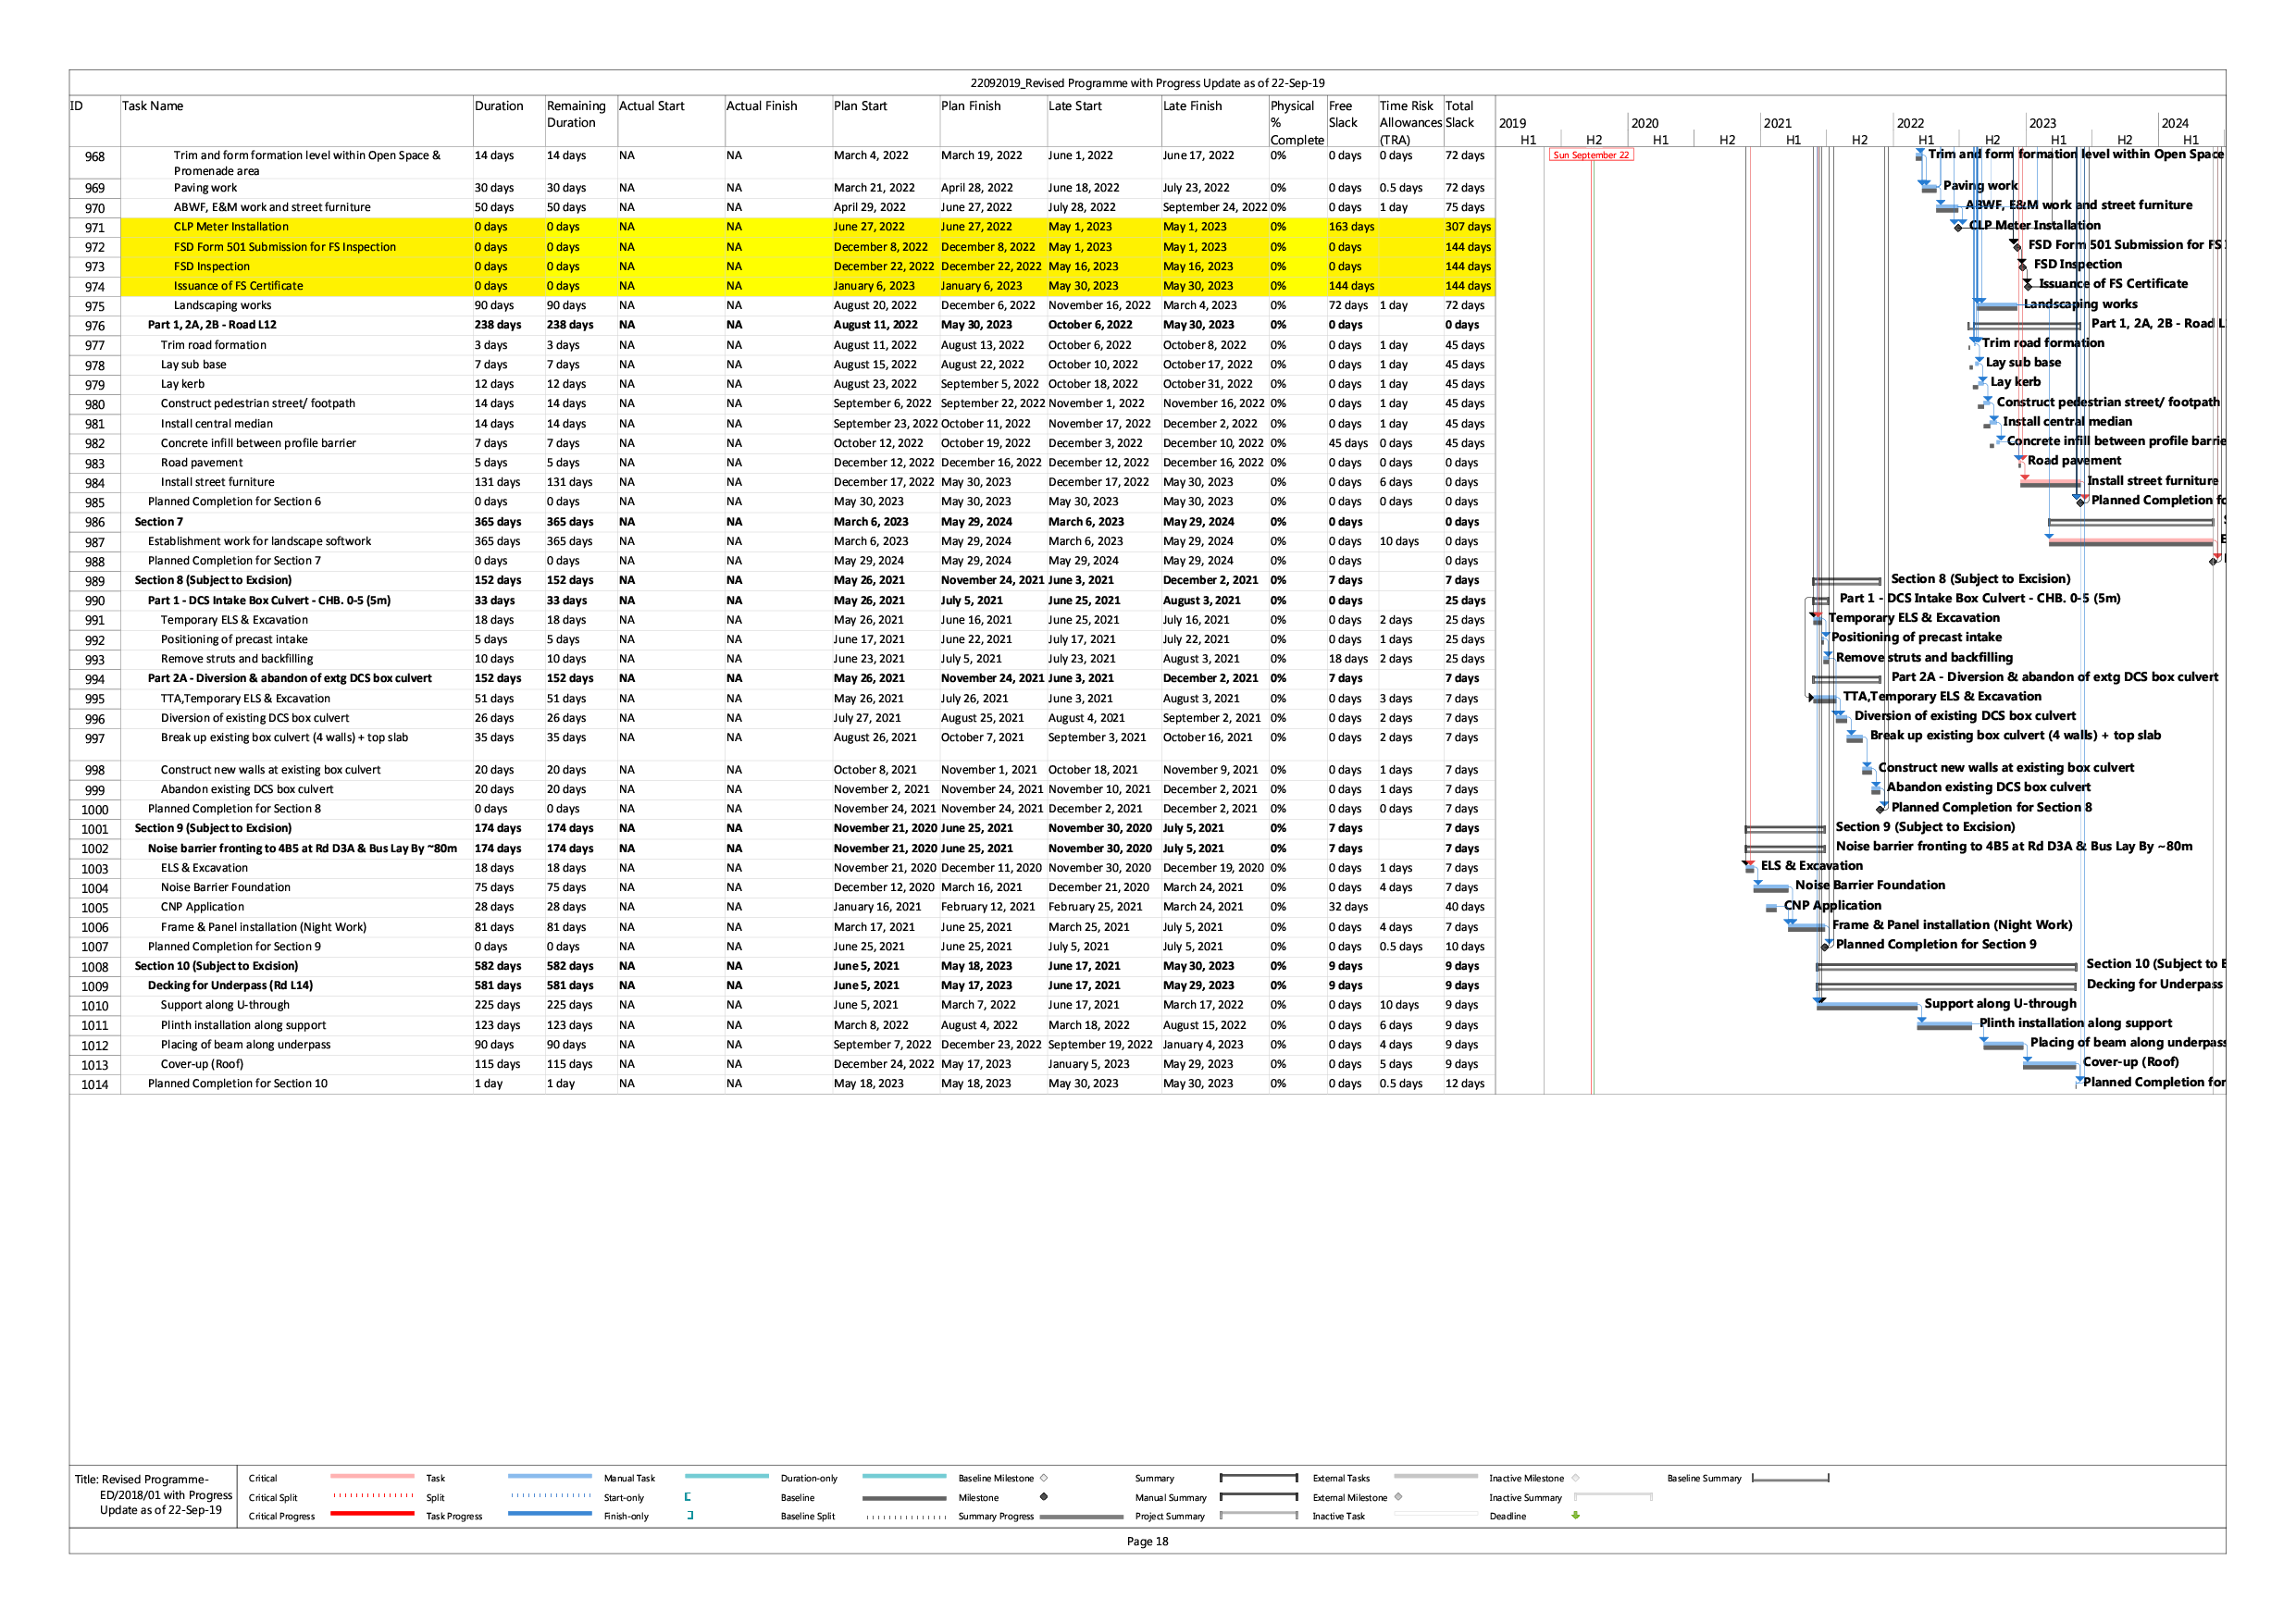The width and height of the screenshot is (2296, 1623).
Task: Click the Milestone black diamond in legend
Action: (1043, 1497)
